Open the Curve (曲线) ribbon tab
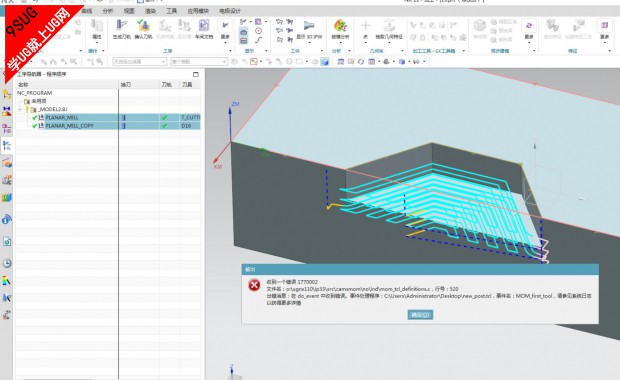The height and width of the screenshot is (380, 620). [x=86, y=11]
